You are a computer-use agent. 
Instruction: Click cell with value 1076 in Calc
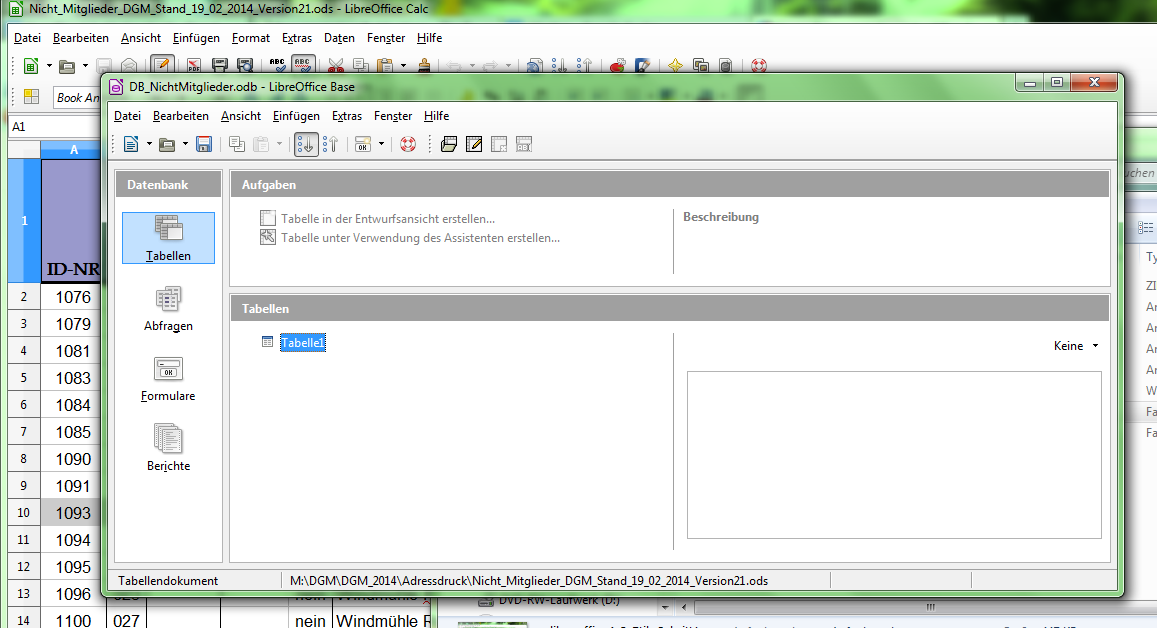click(x=71, y=297)
